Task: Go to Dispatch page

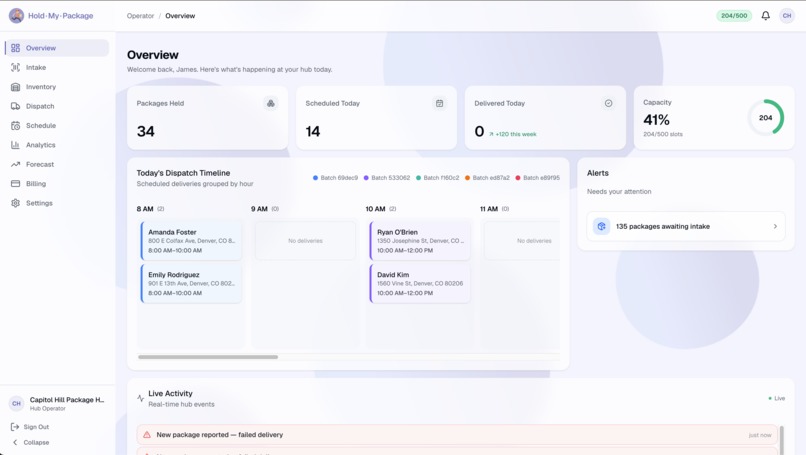Action: pos(58,106)
